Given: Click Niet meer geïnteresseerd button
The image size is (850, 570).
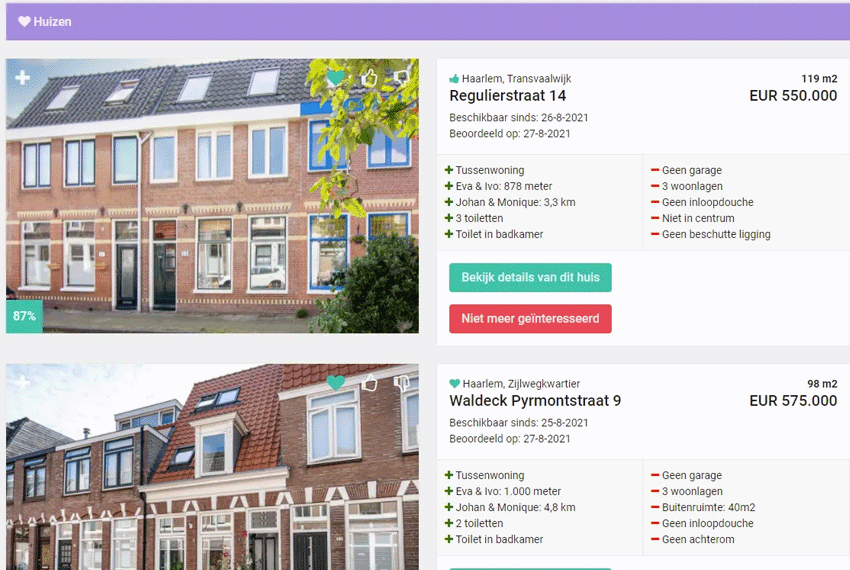Looking at the screenshot, I should [530, 318].
